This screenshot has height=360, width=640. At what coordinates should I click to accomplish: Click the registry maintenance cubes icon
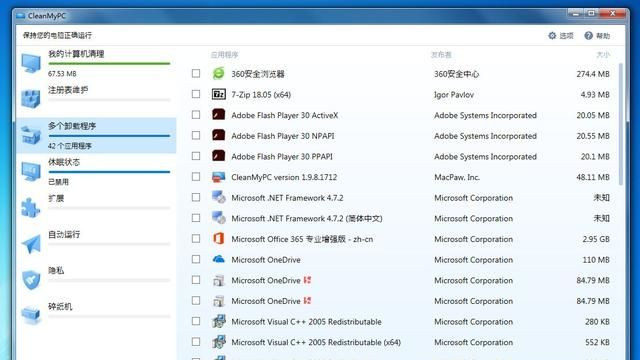point(31,98)
